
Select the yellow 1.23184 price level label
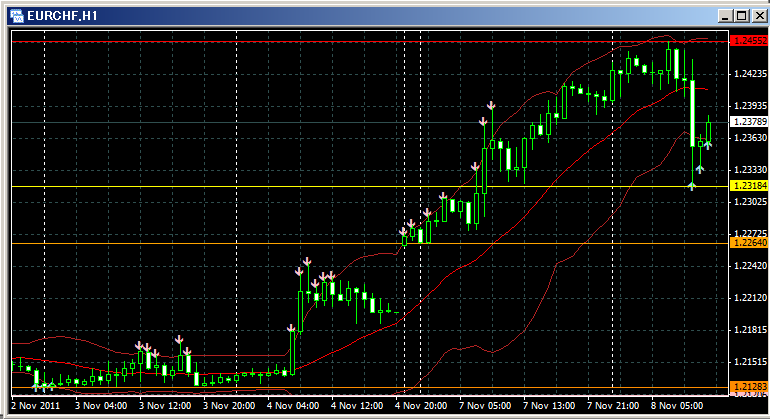coord(747,186)
